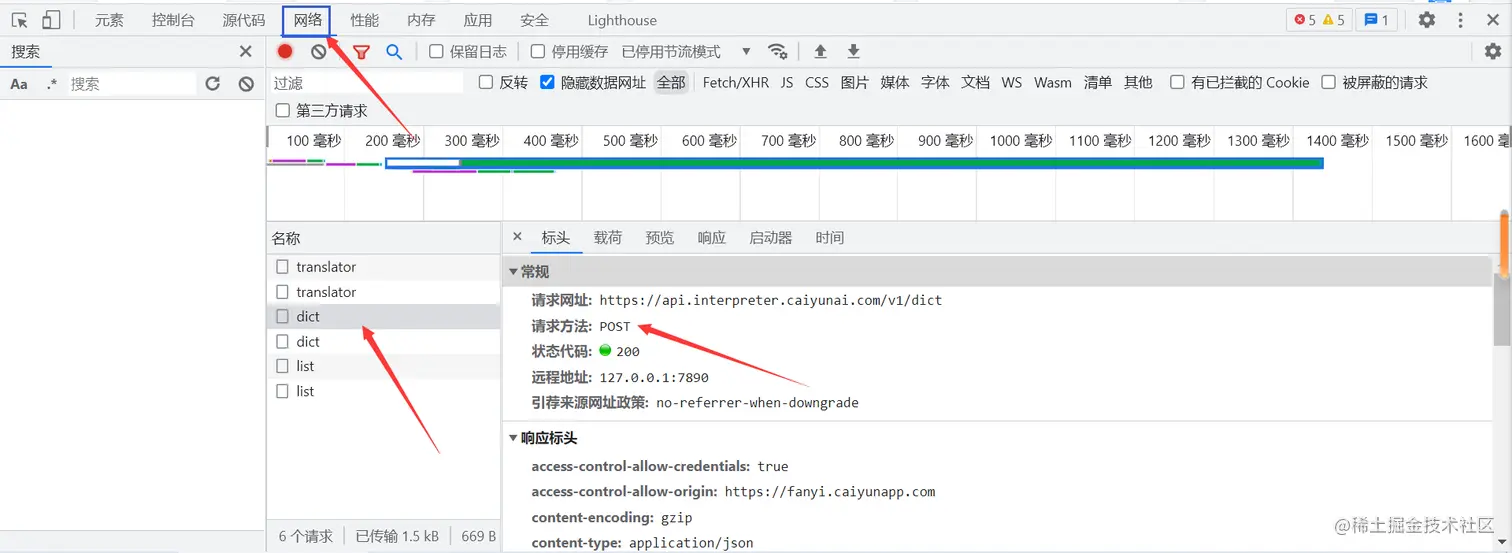Click the request URL value text

pyautogui.click(x=771, y=300)
